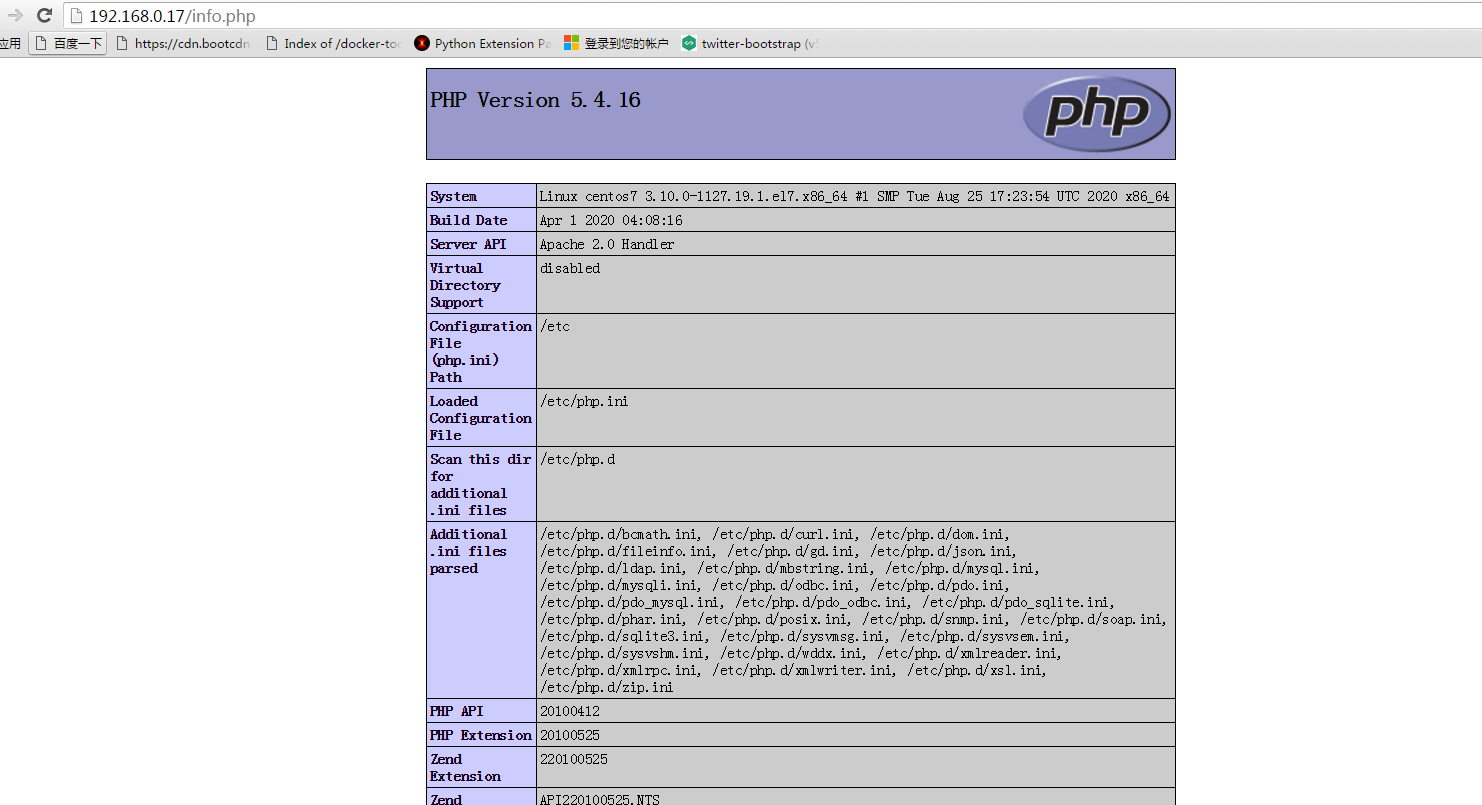Click the browser forward arrow
The height and width of the screenshot is (805, 1482).
pos(15,16)
